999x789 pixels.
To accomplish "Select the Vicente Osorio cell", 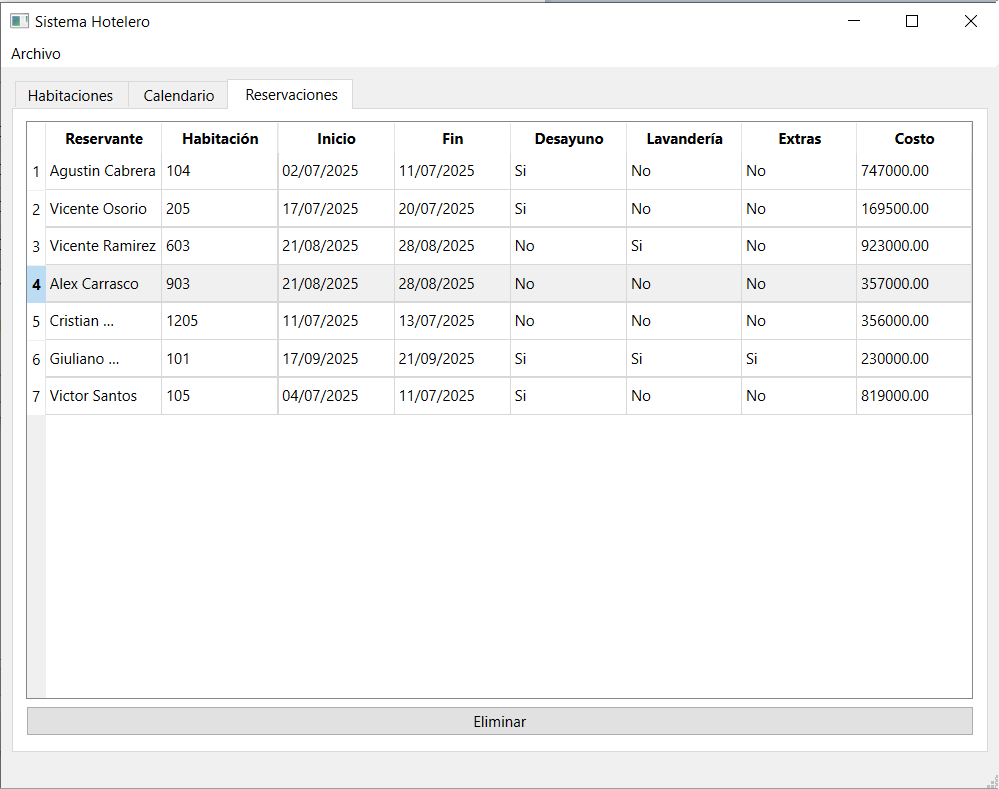I will tap(103, 208).
